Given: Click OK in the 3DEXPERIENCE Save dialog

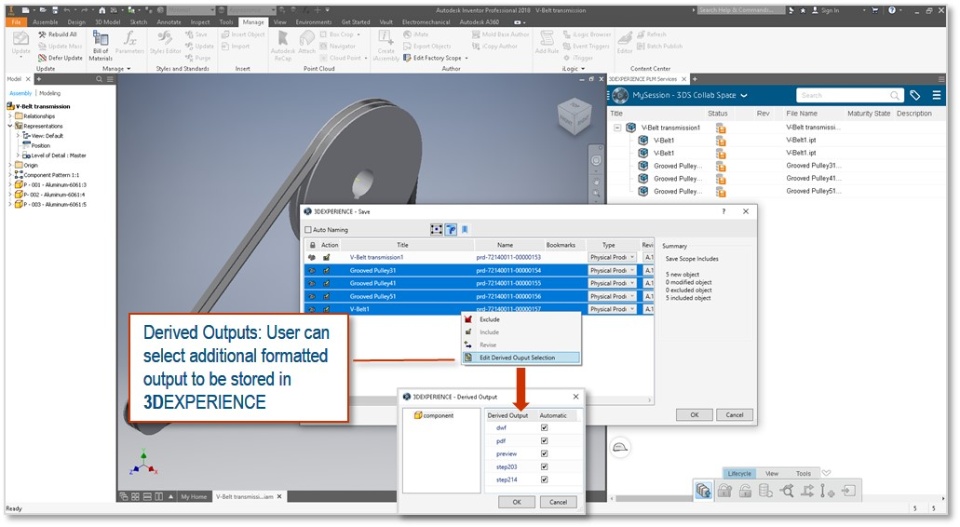Looking at the screenshot, I should [694, 414].
